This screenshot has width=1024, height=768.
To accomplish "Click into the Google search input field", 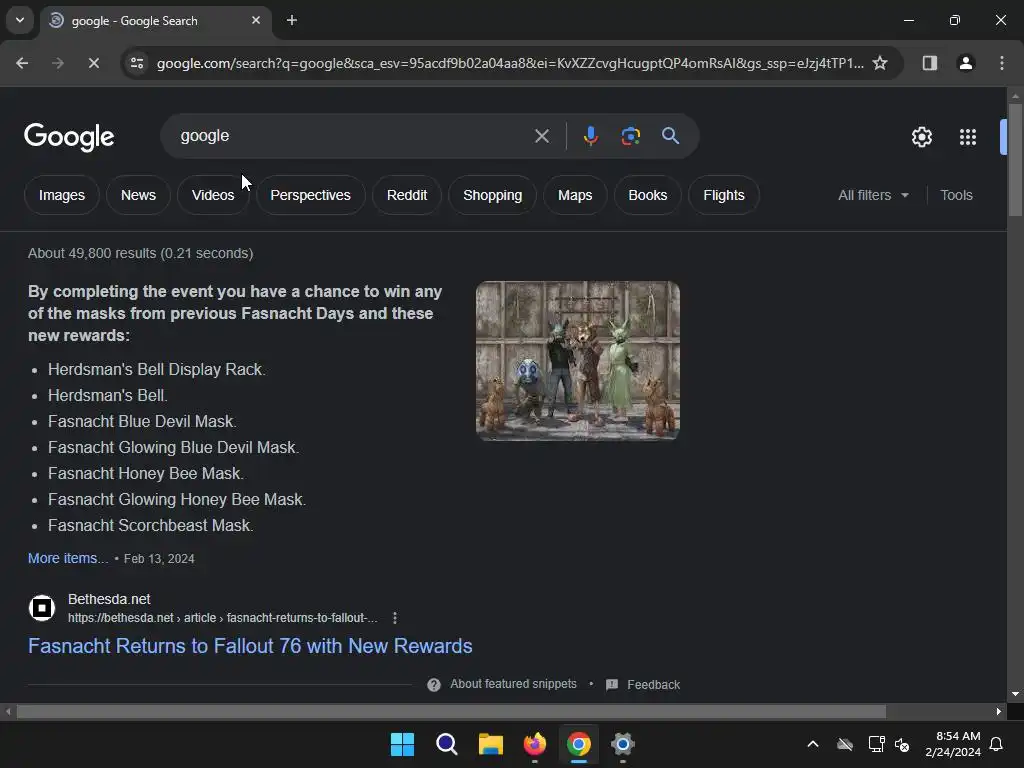I will (x=353, y=136).
